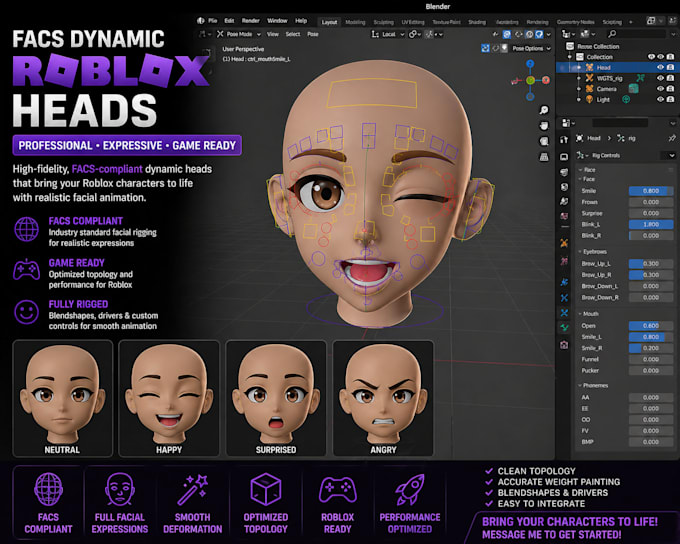Hide the Head object with its eye icon
Viewport: 680px width, 544px height.
click(x=660, y=68)
